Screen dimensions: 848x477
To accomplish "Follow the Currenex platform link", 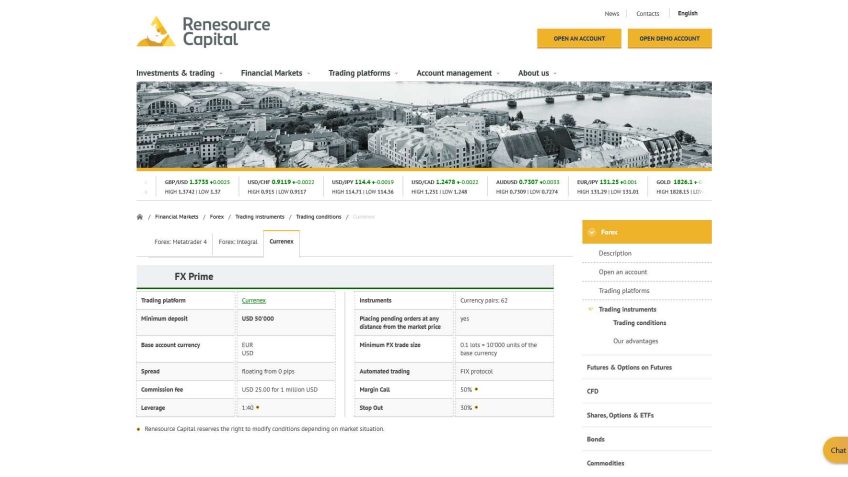I will [x=254, y=300].
